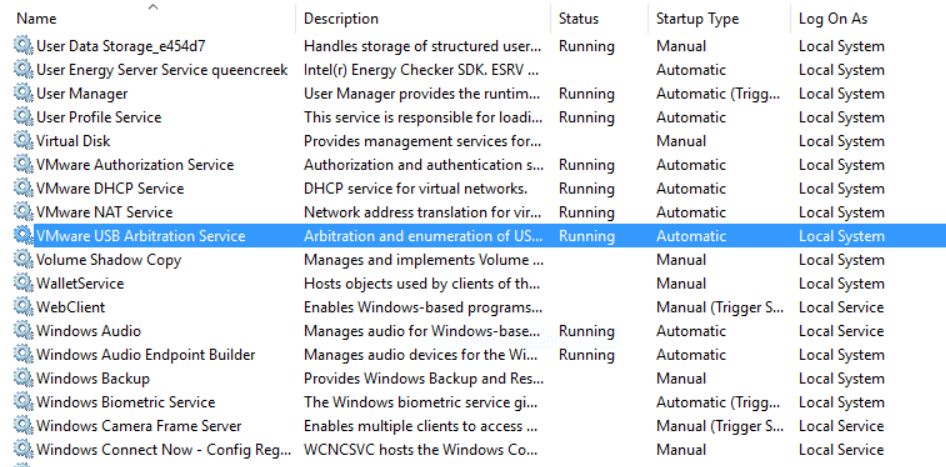Select Windows Connect Now - Config Reg... name

coord(163,450)
